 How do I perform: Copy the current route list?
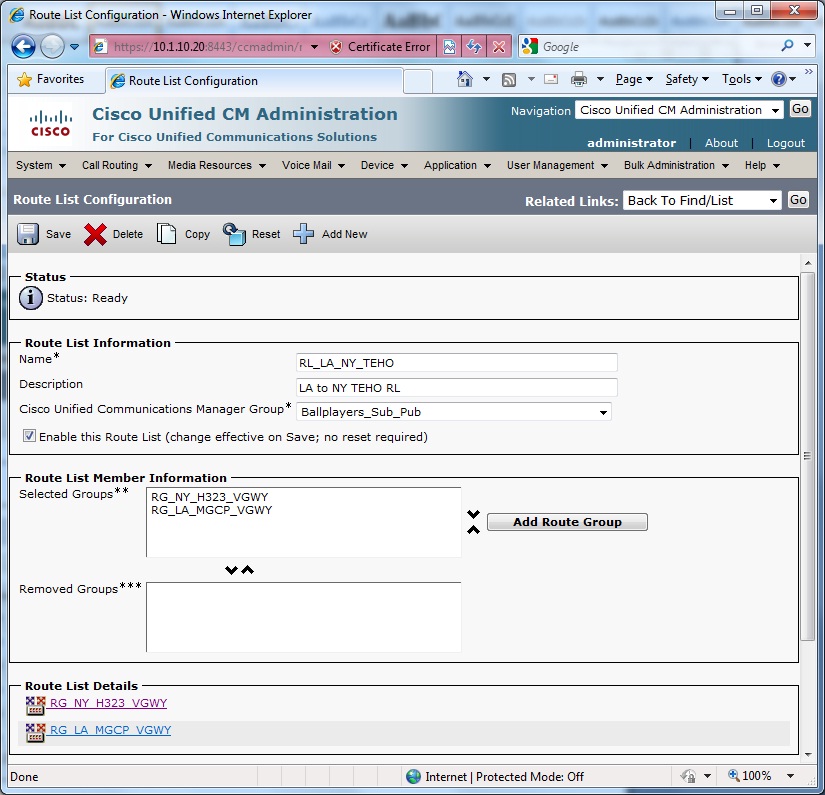pyautogui.click(x=183, y=233)
